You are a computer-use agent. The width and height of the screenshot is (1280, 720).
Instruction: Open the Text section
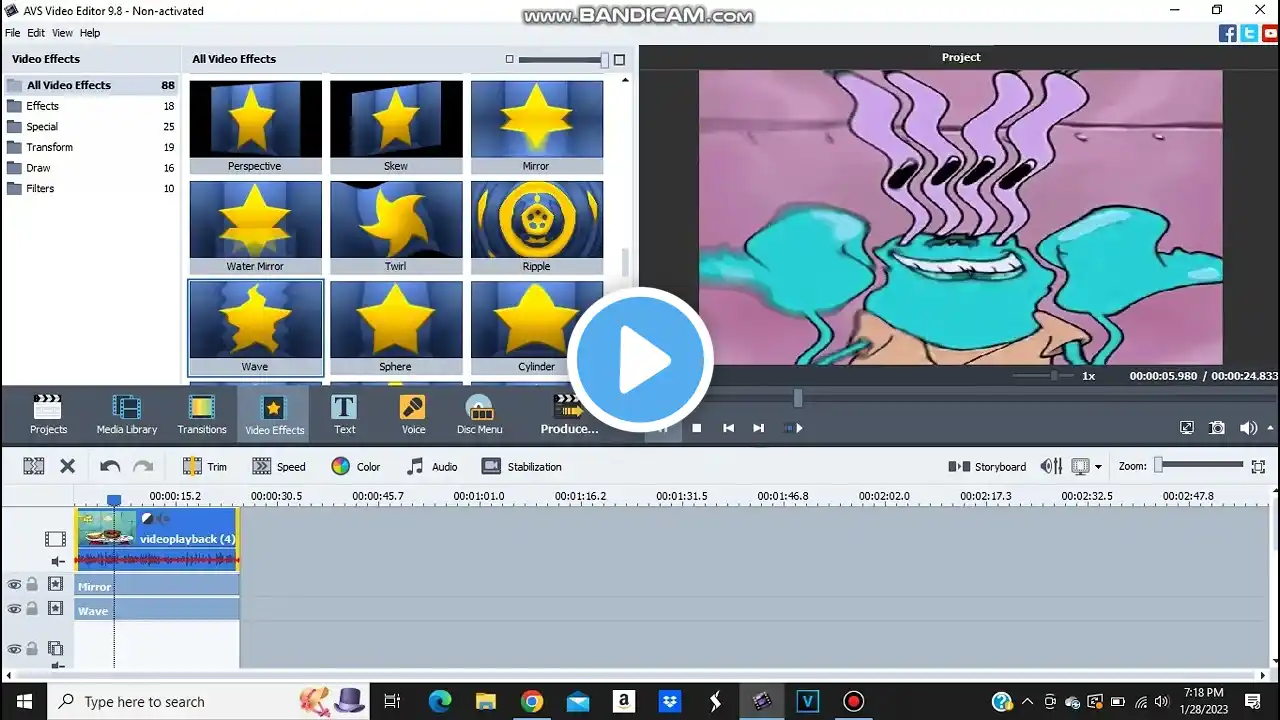pyautogui.click(x=344, y=415)
